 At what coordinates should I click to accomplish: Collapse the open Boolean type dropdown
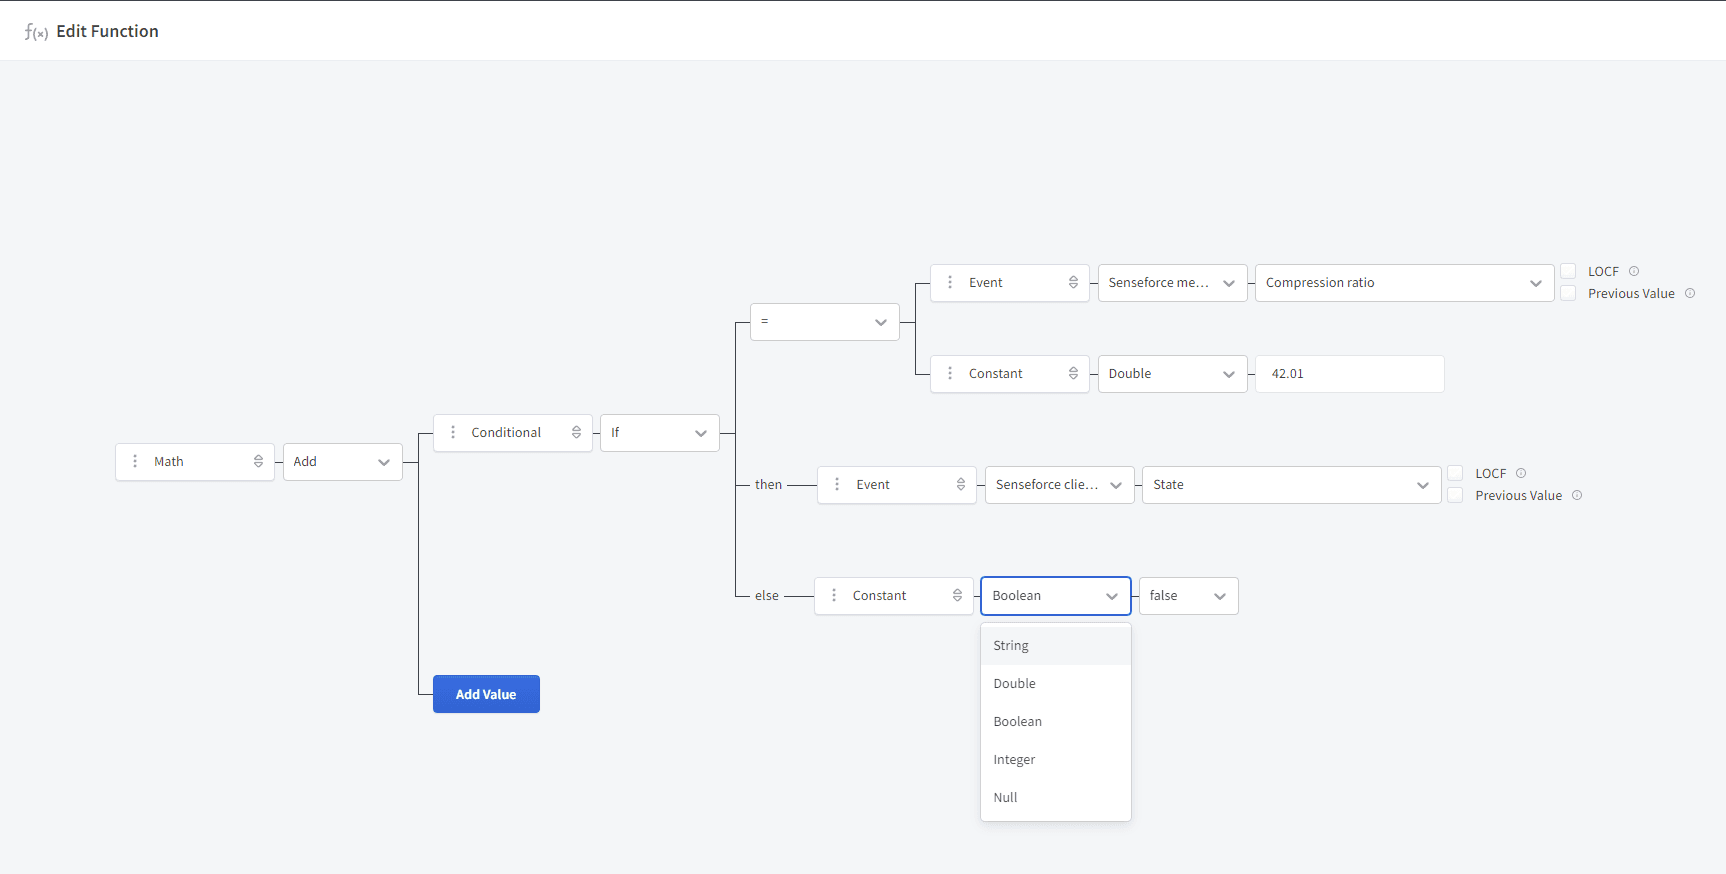point(1056,596)
